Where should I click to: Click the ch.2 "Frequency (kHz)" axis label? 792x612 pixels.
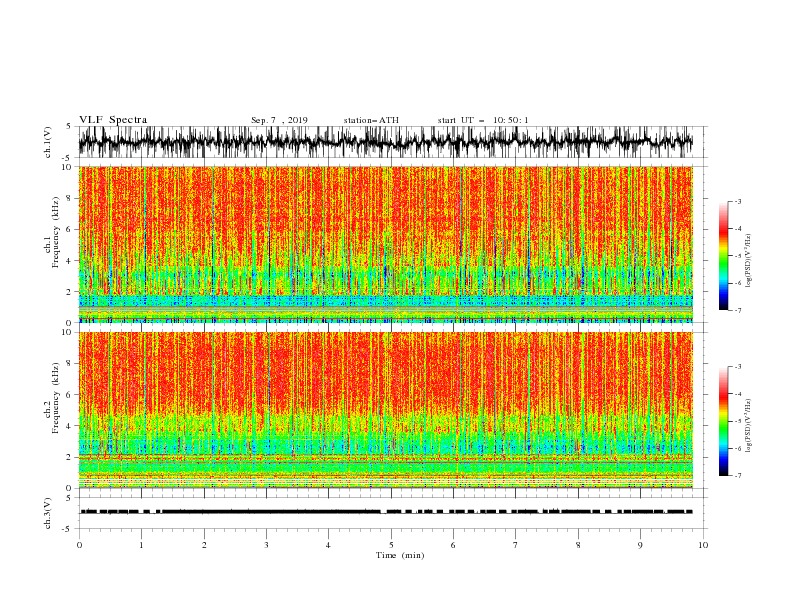click(56, 398)
